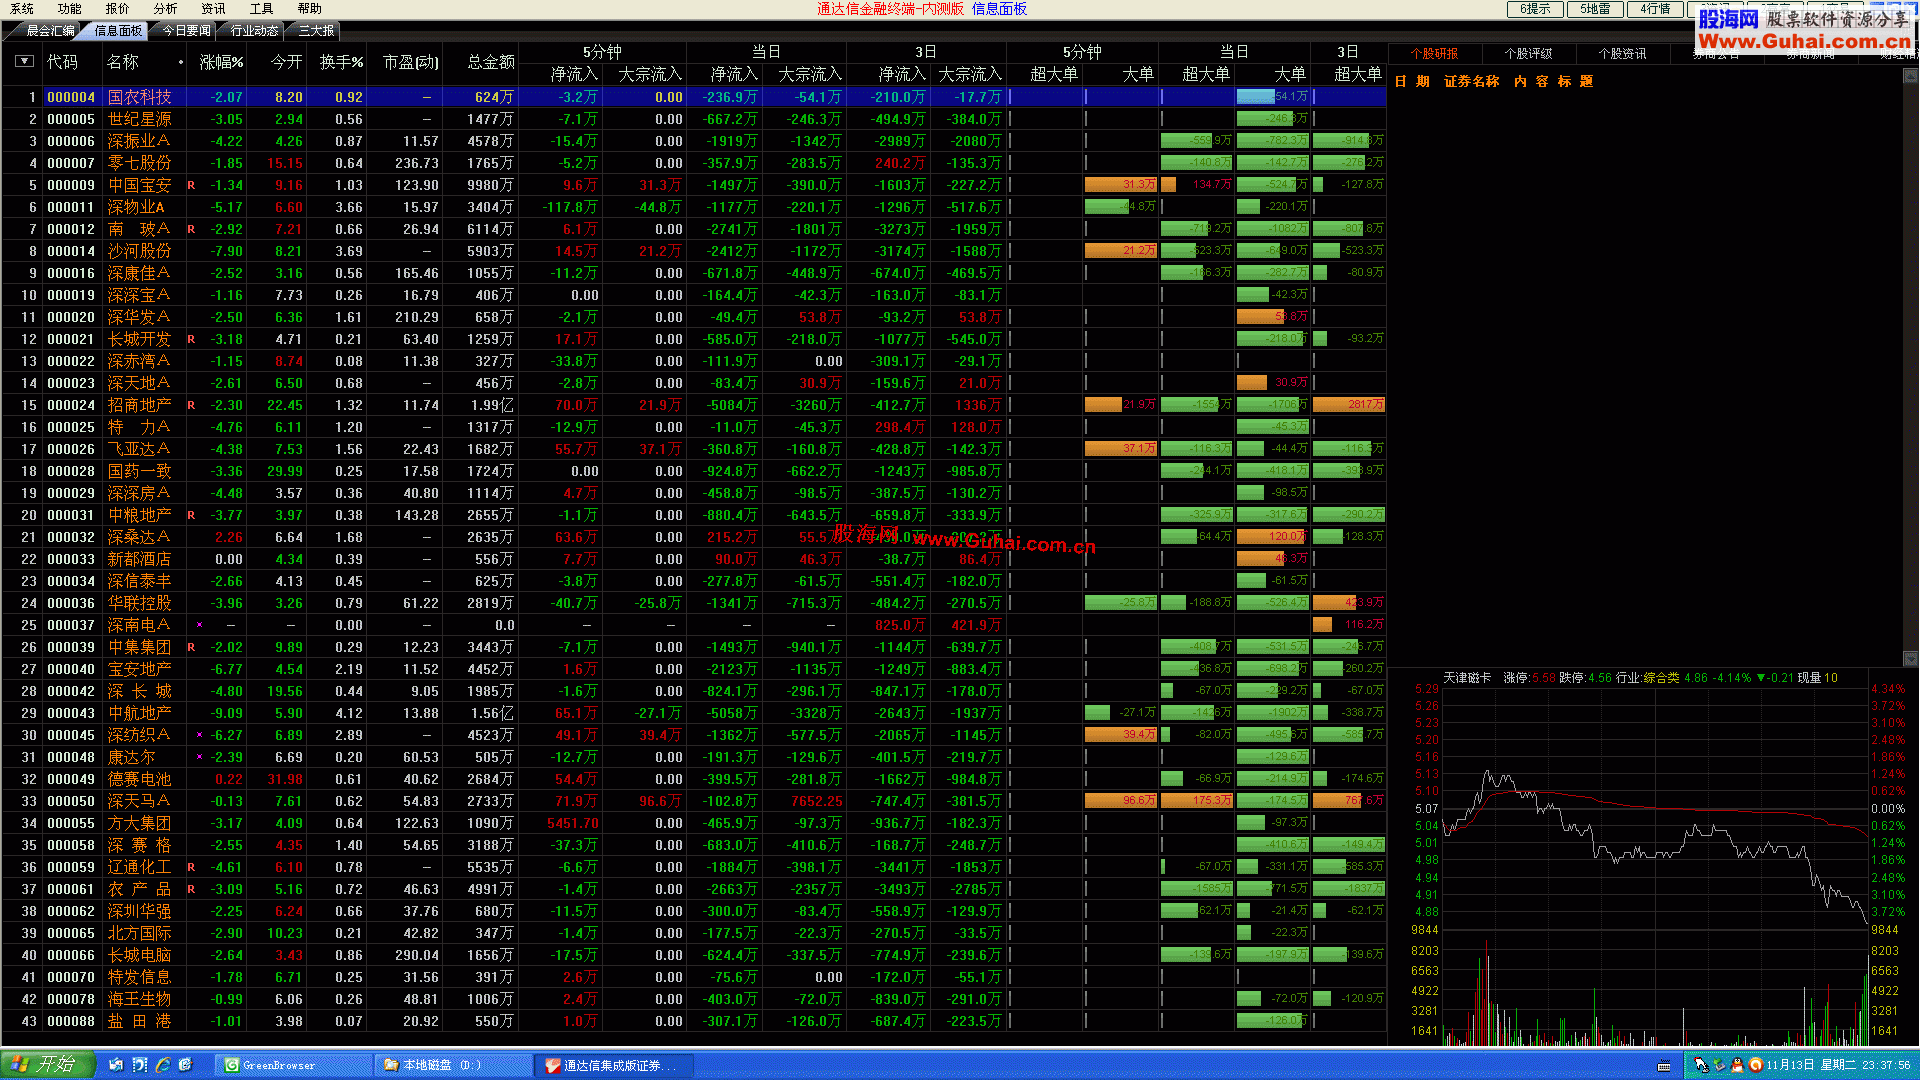This screenshot has width=1920, height=1080.
Task: Open the 报价 menu
Action: (x=118, y=8)
